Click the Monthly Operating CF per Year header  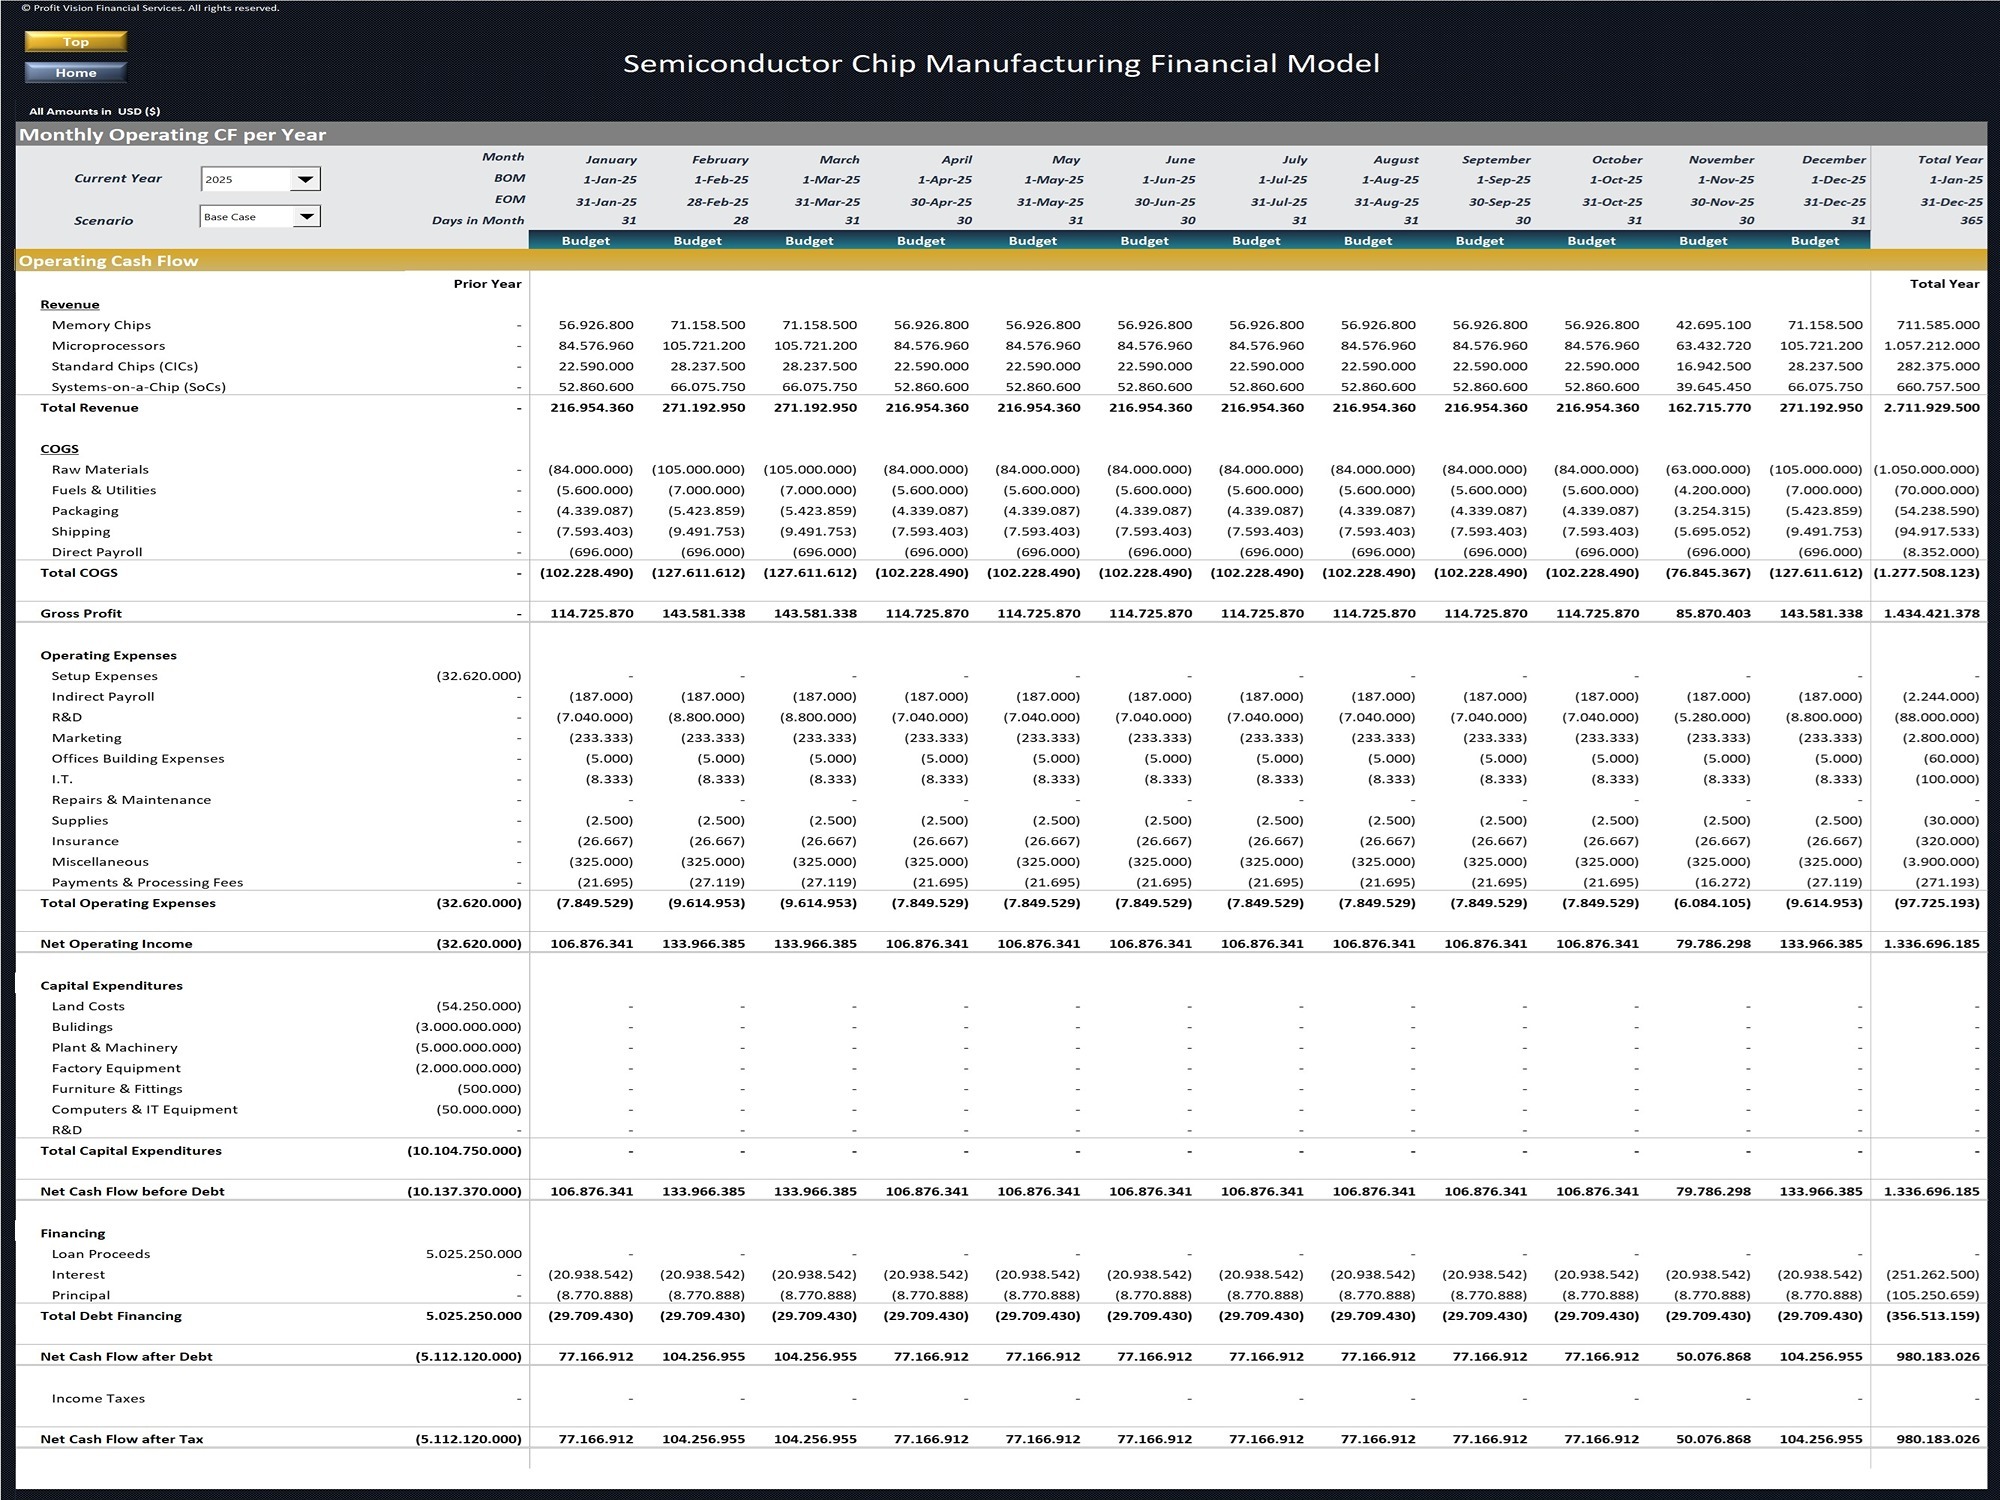[x=173, y=135]
